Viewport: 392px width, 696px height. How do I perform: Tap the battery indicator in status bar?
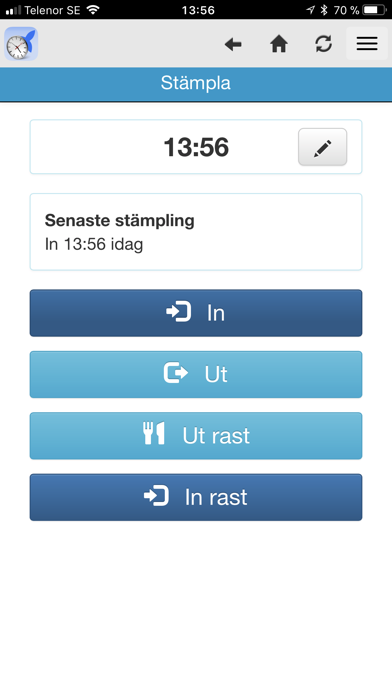point(375,10)
